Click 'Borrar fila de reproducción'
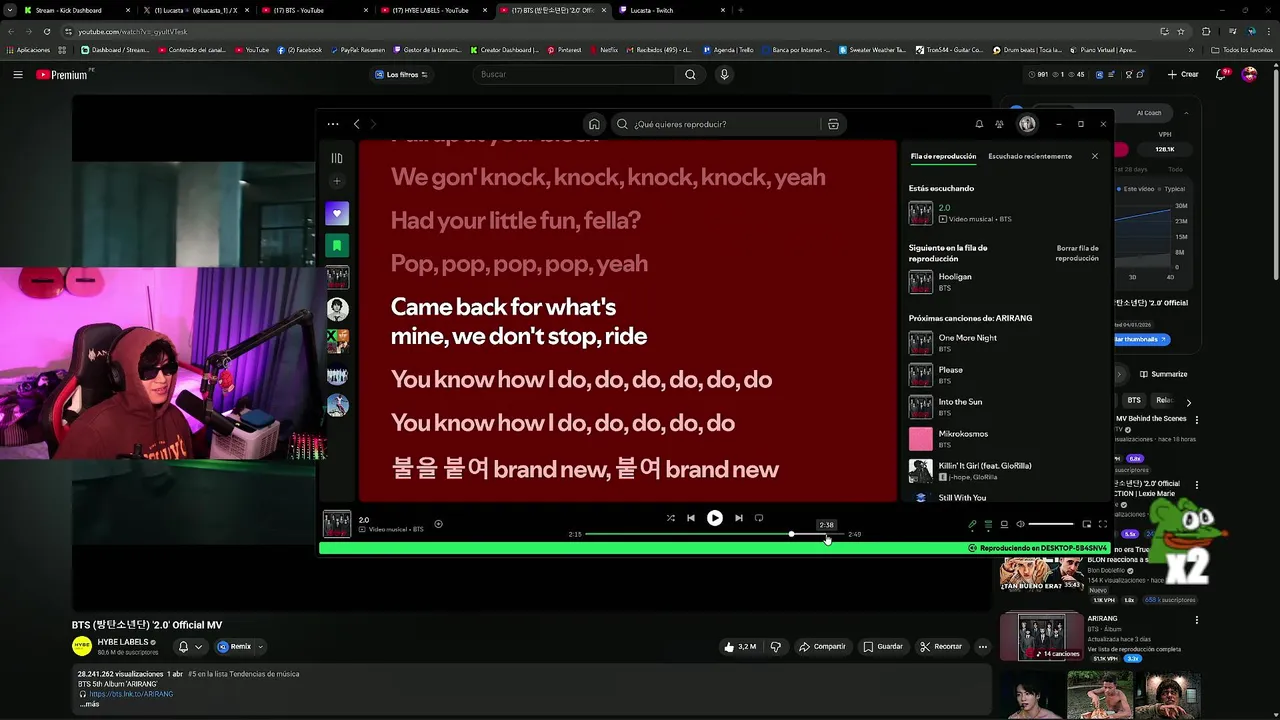 click(1077, 253)
